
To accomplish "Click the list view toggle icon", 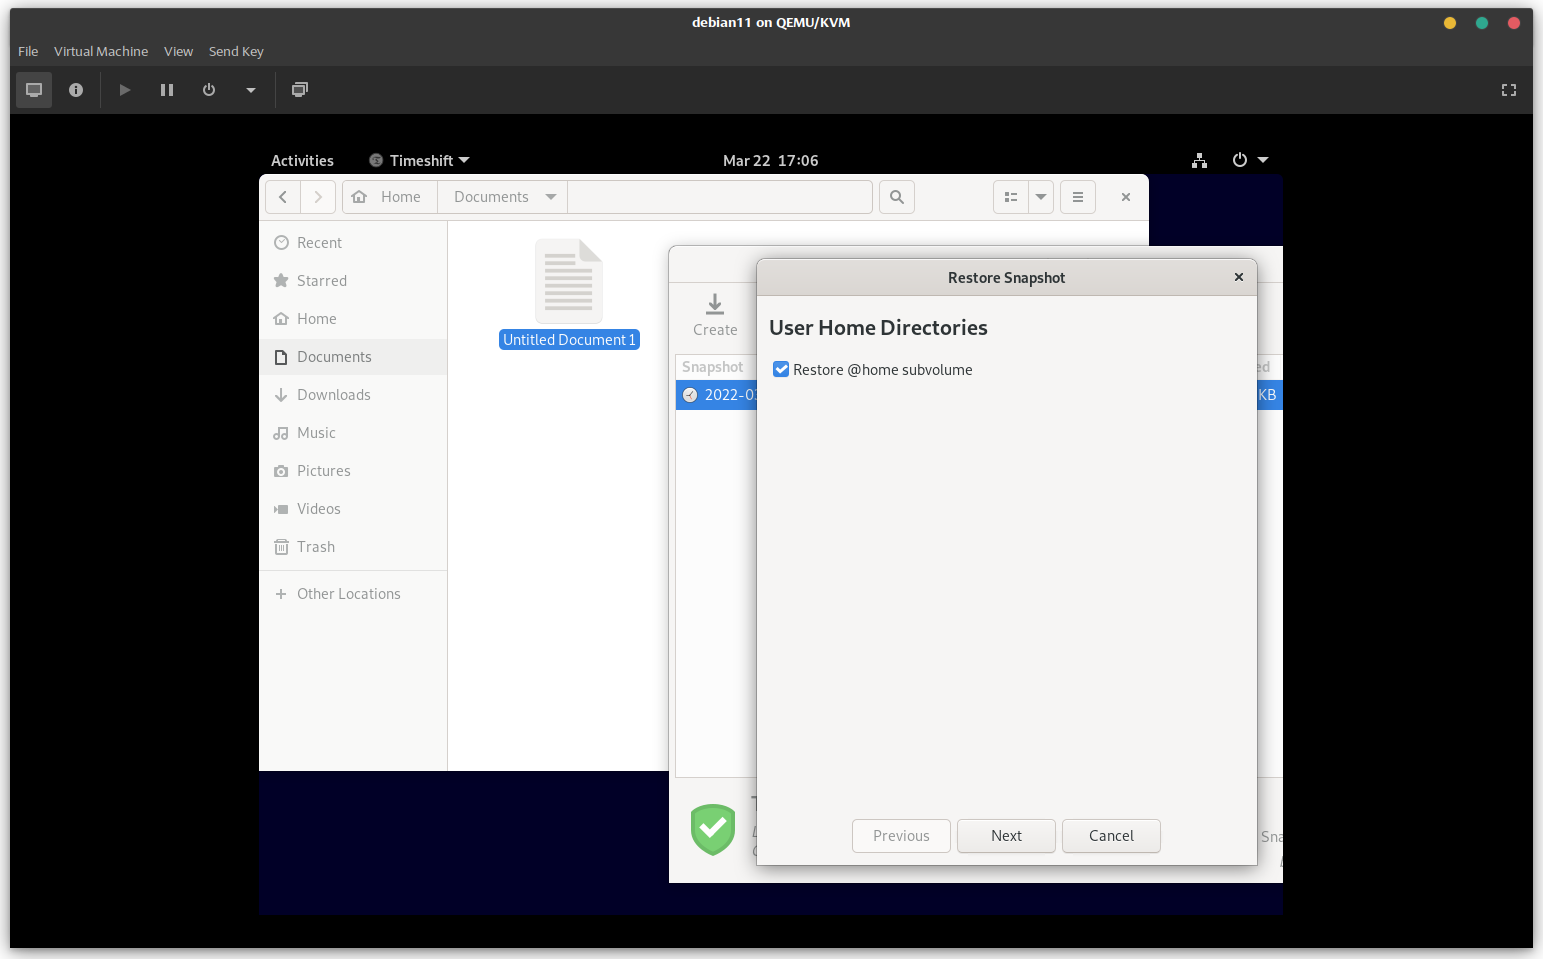I will [1011, 197].
